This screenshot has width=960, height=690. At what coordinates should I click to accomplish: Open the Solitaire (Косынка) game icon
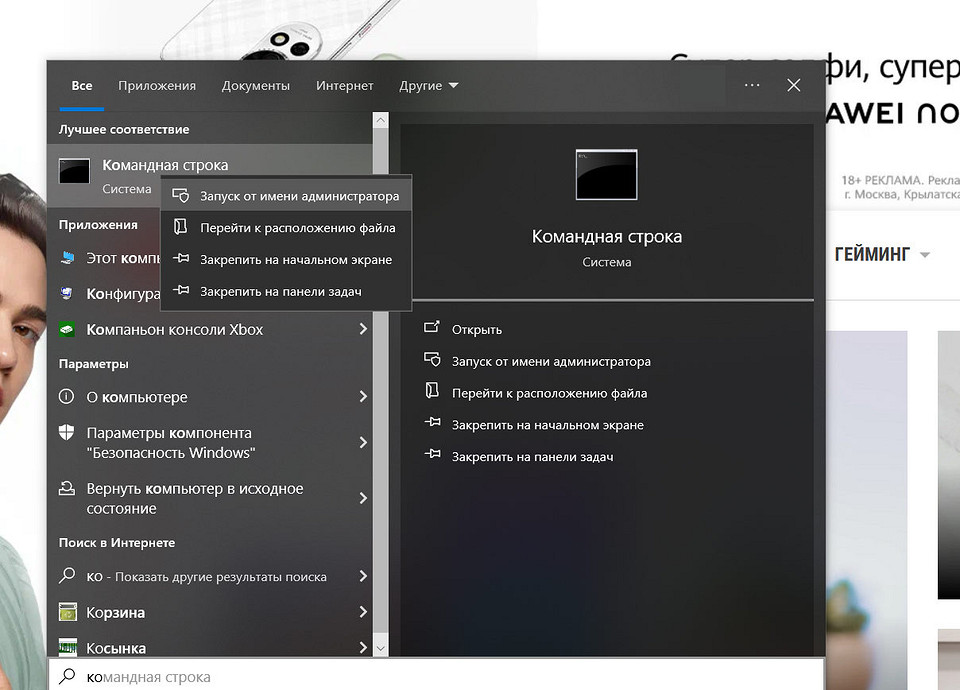pos(67,647)
